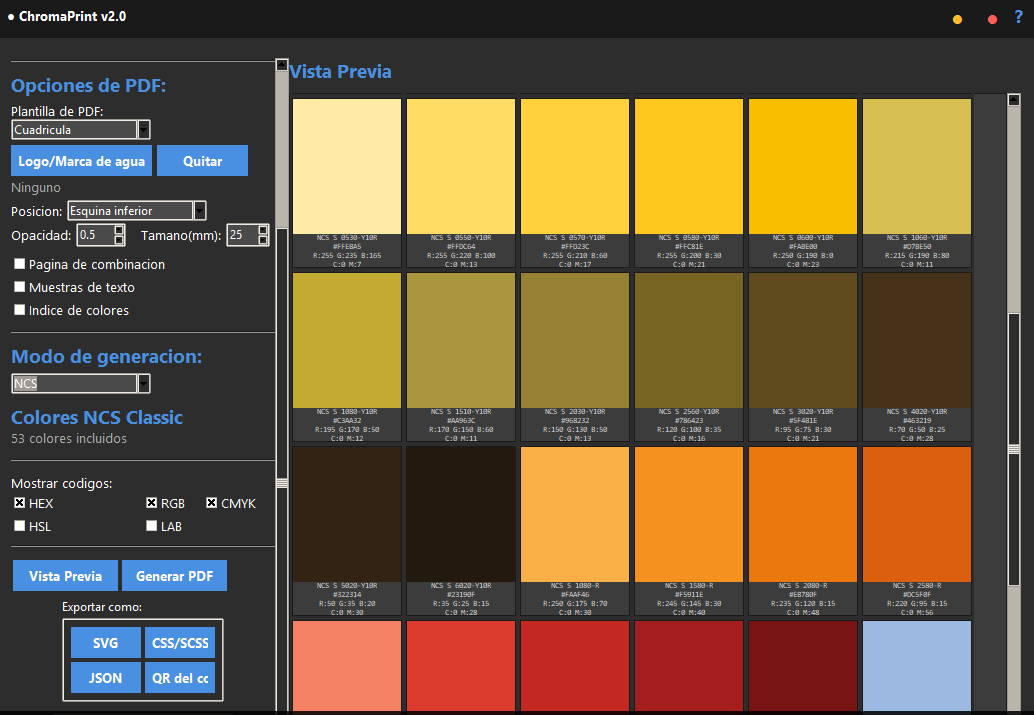
Task: Click inside the Opacidad input field
Action: point(96,235)
